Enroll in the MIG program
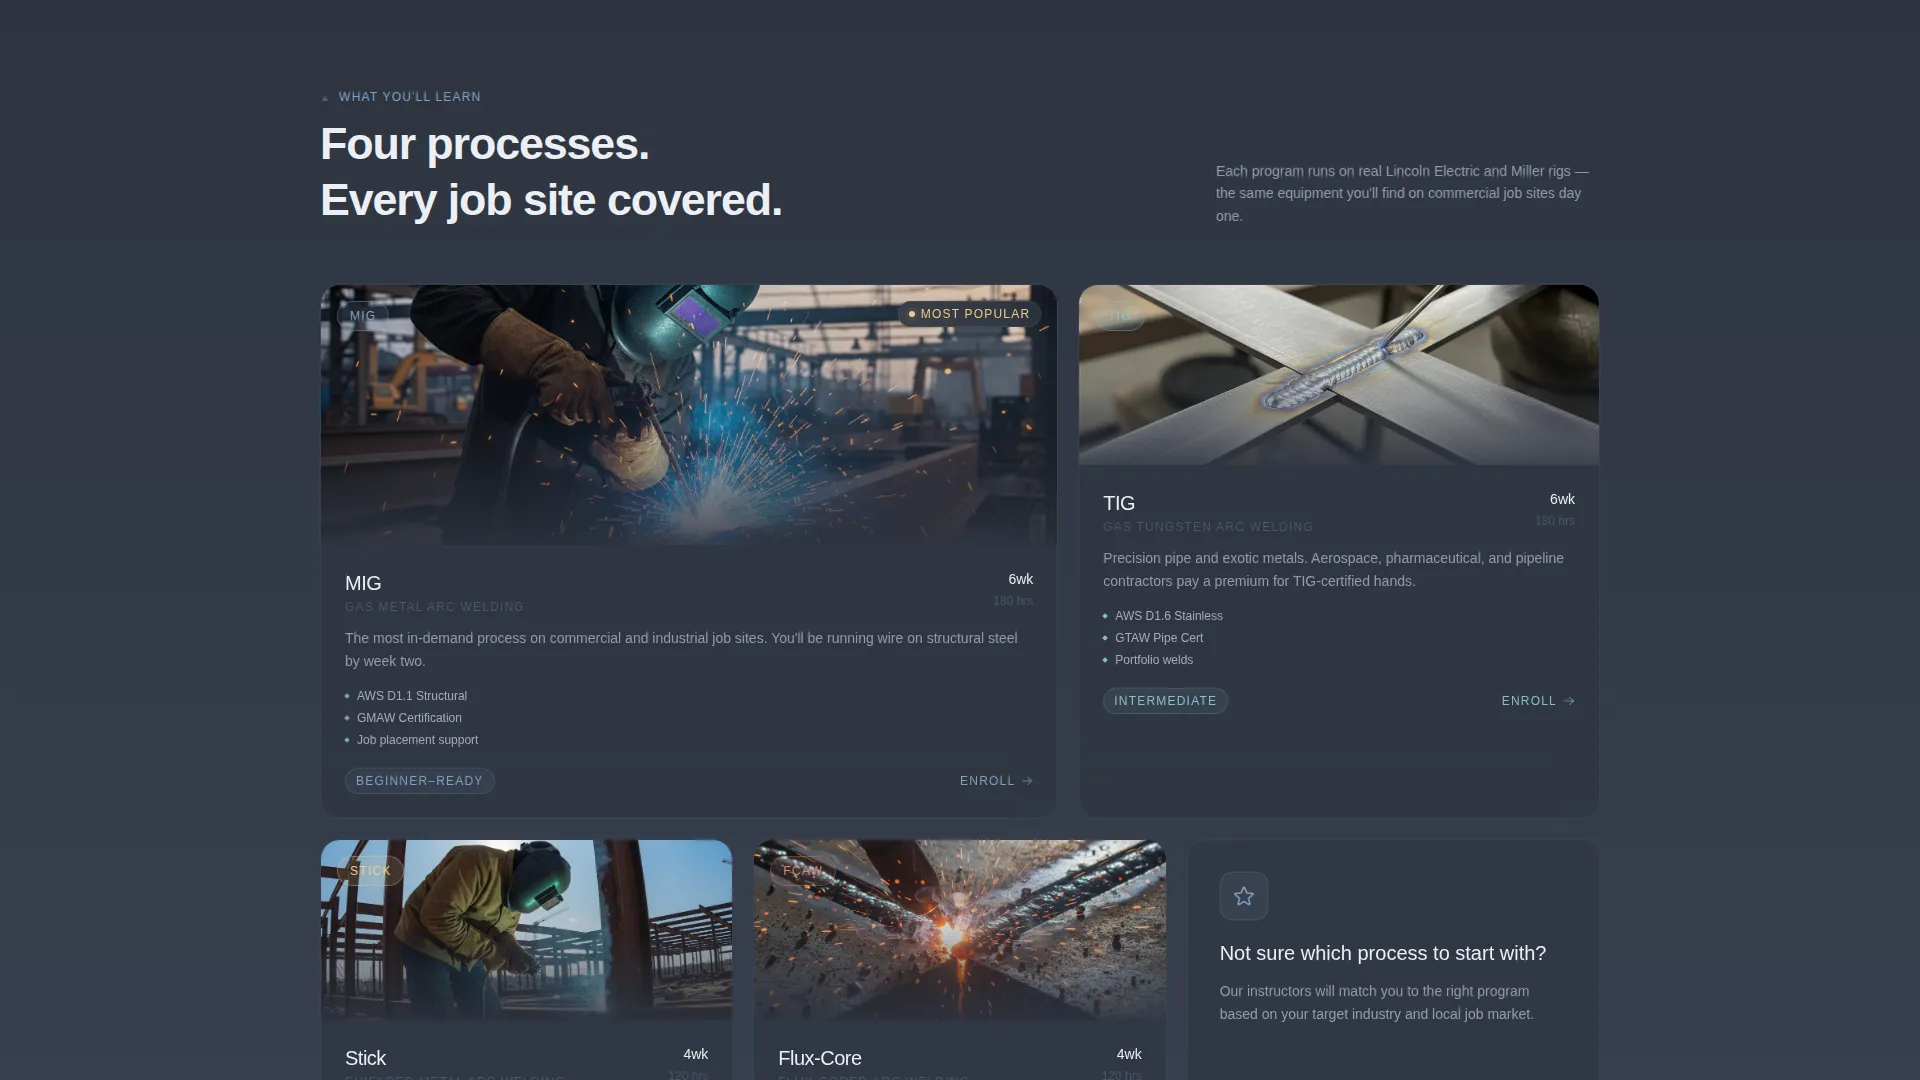The height and width of the screenshot is (1080, 1920). pos(996,781)
